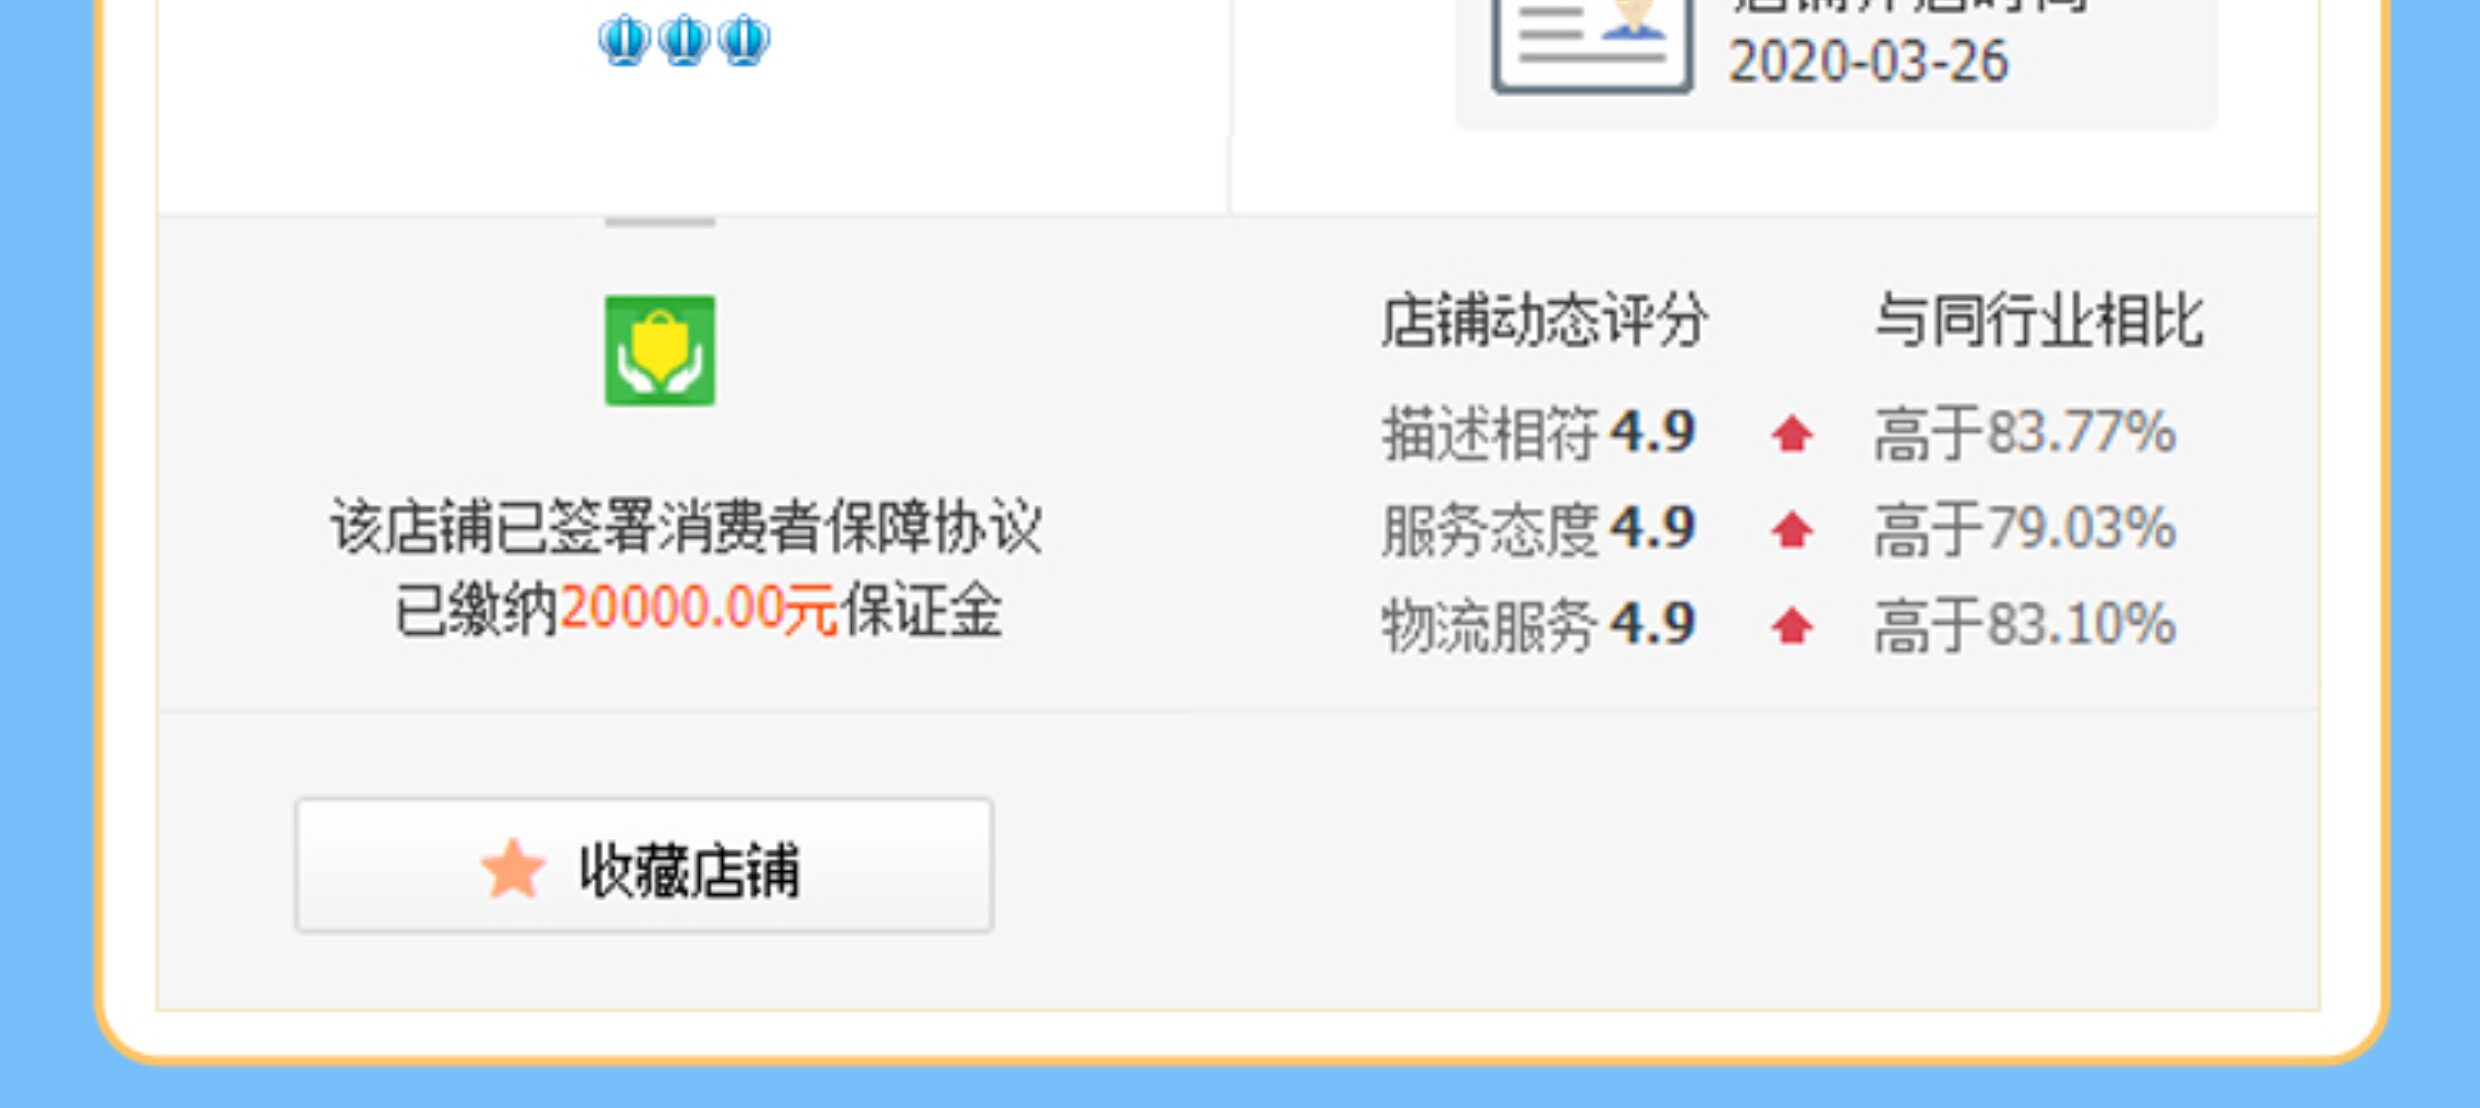Select the 描述相符 4.9 score
This screenshot has height=1108, width=2480.
(x=1539, y=433)
